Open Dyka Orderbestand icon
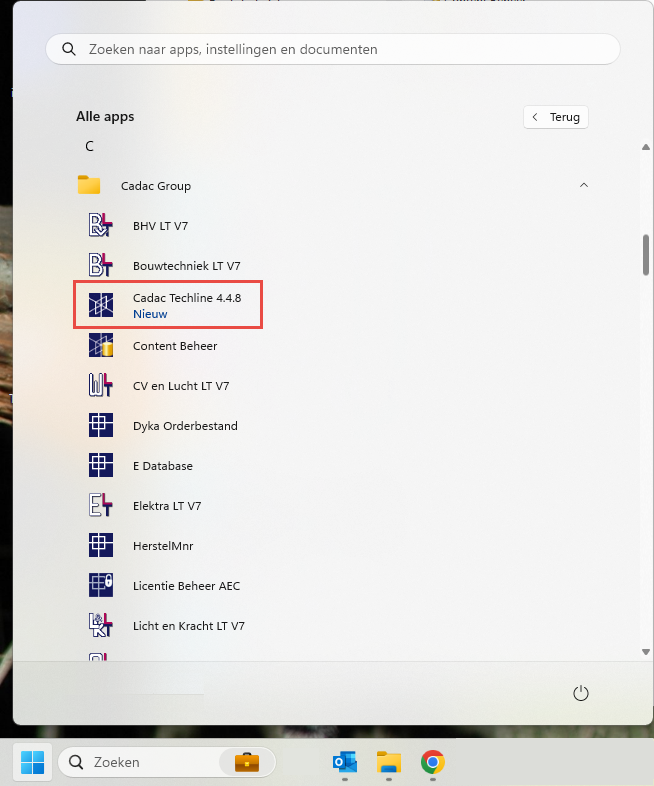Screen dimensions: 654x786 (101, 425)
